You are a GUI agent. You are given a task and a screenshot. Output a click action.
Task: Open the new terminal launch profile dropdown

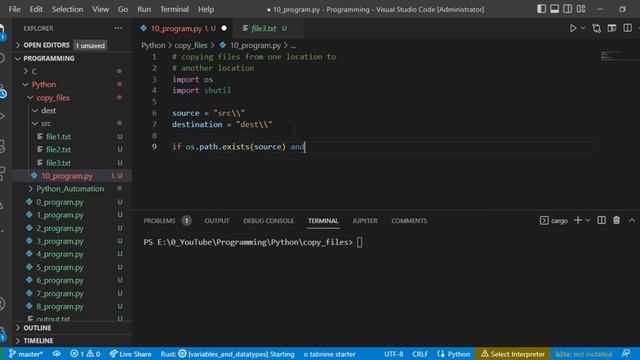click(588, 220)
